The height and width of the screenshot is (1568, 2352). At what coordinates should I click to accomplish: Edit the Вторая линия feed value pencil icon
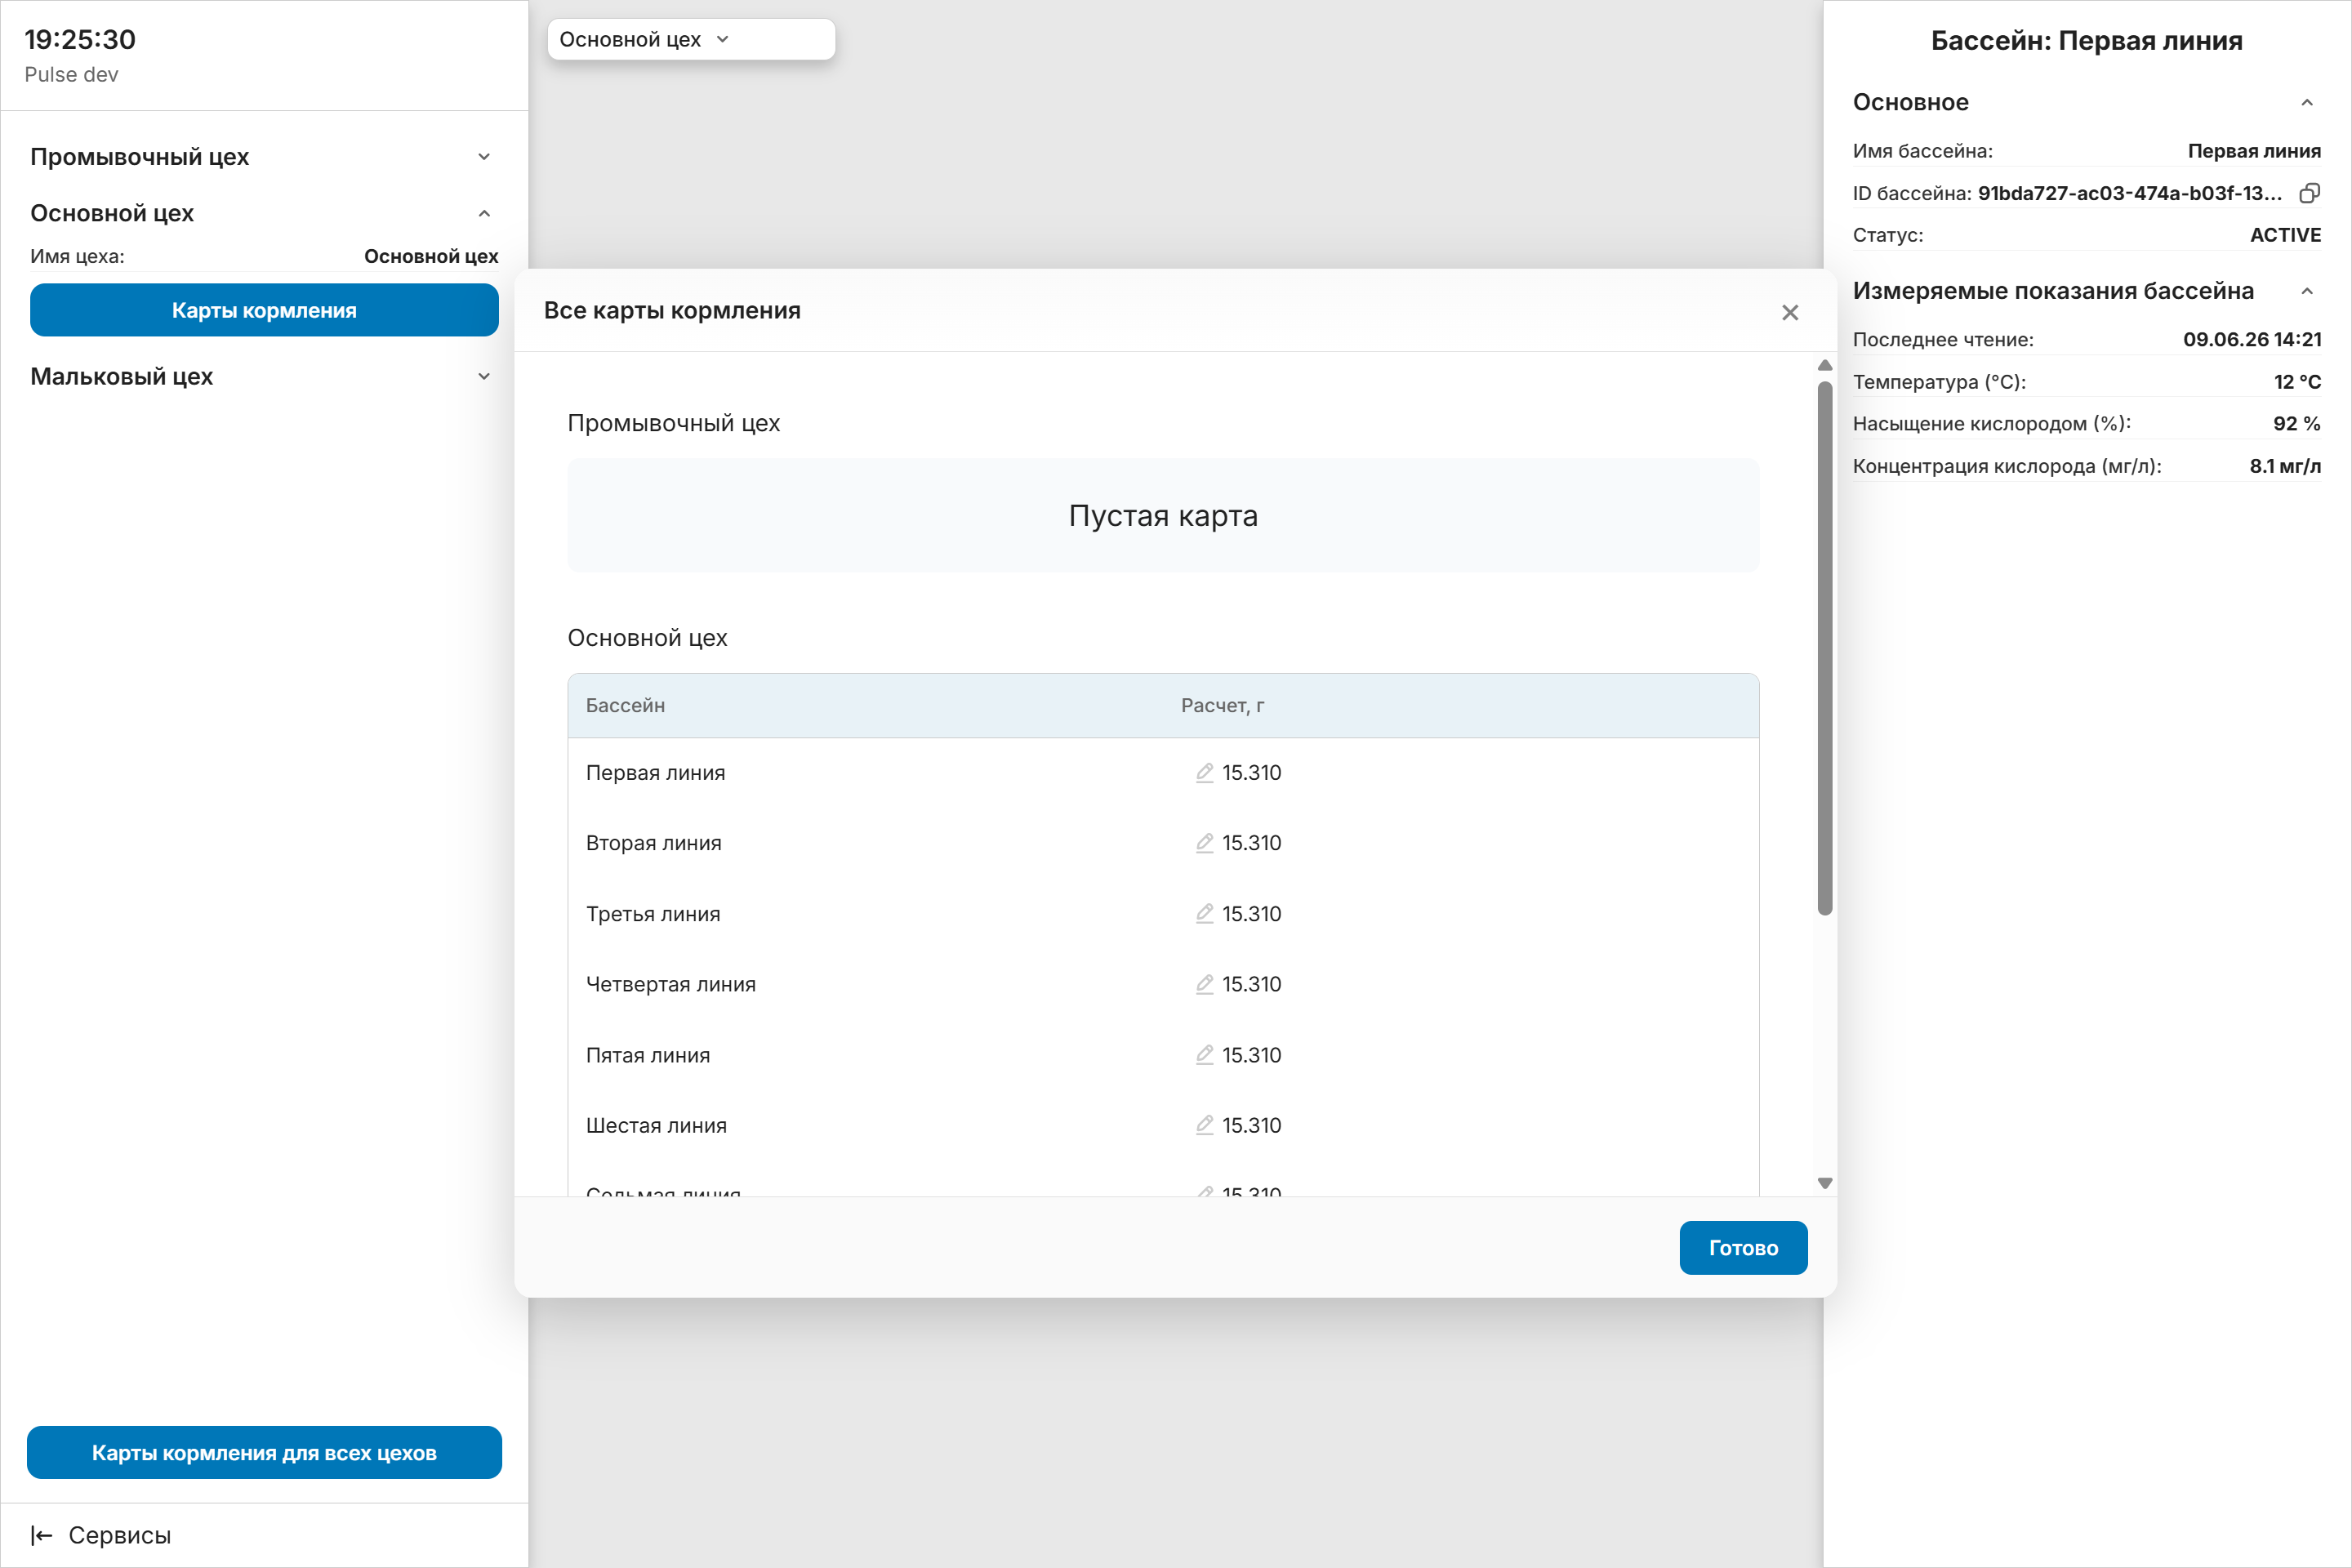[x=1205, y=843]
